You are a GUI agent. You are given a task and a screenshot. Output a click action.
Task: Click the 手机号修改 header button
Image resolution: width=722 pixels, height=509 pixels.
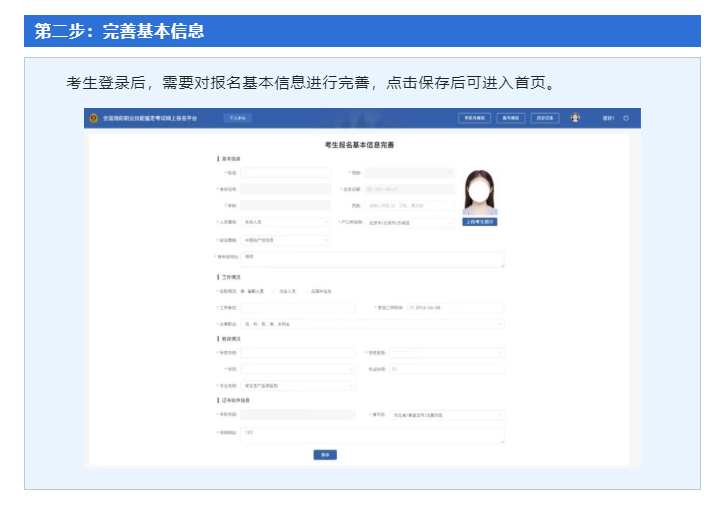473,118
